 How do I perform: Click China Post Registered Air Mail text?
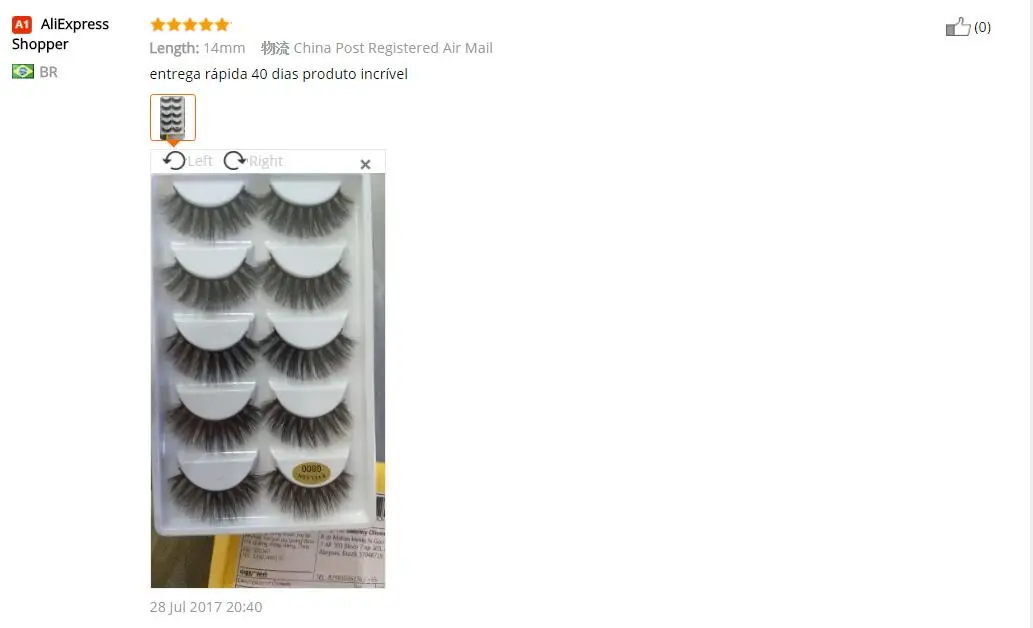[393, 48]
